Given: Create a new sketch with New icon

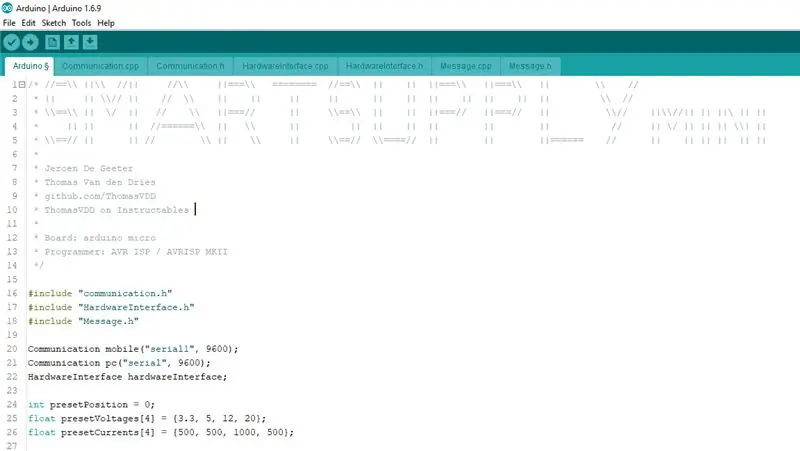Looking at the screenshot, I should [x=52, y=42].
